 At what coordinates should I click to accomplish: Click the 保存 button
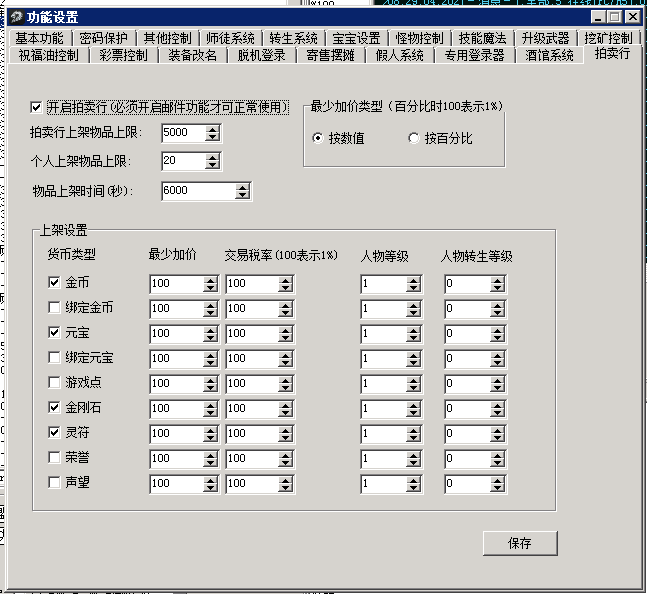[x=520, y=543]
